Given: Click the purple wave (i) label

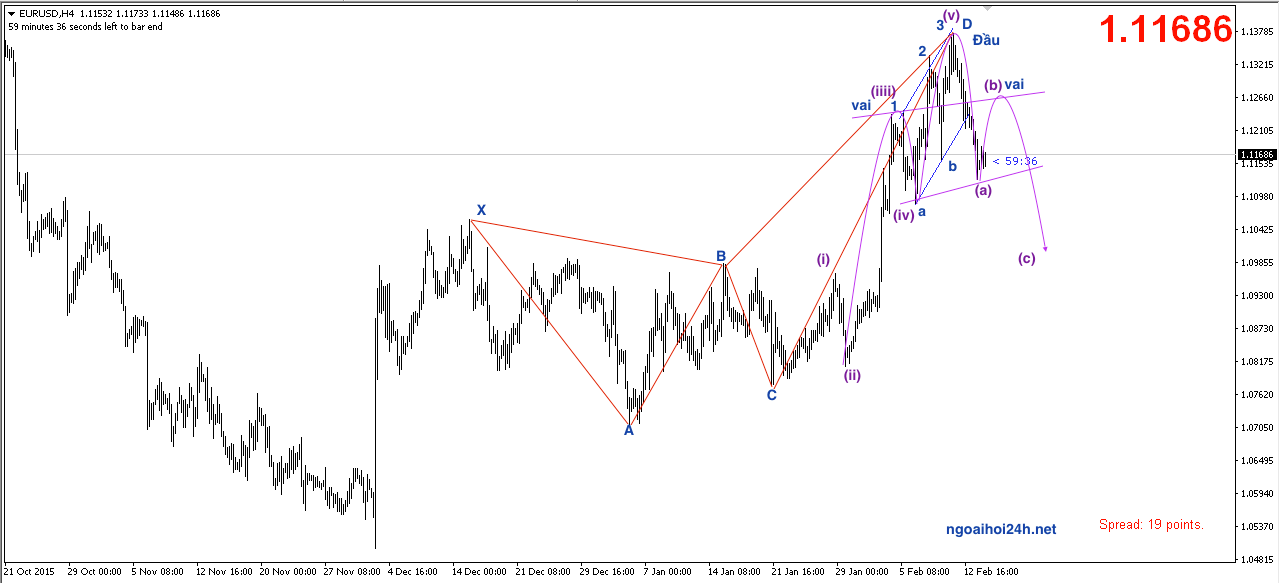Looking at the screenshot, I should 823,259.
